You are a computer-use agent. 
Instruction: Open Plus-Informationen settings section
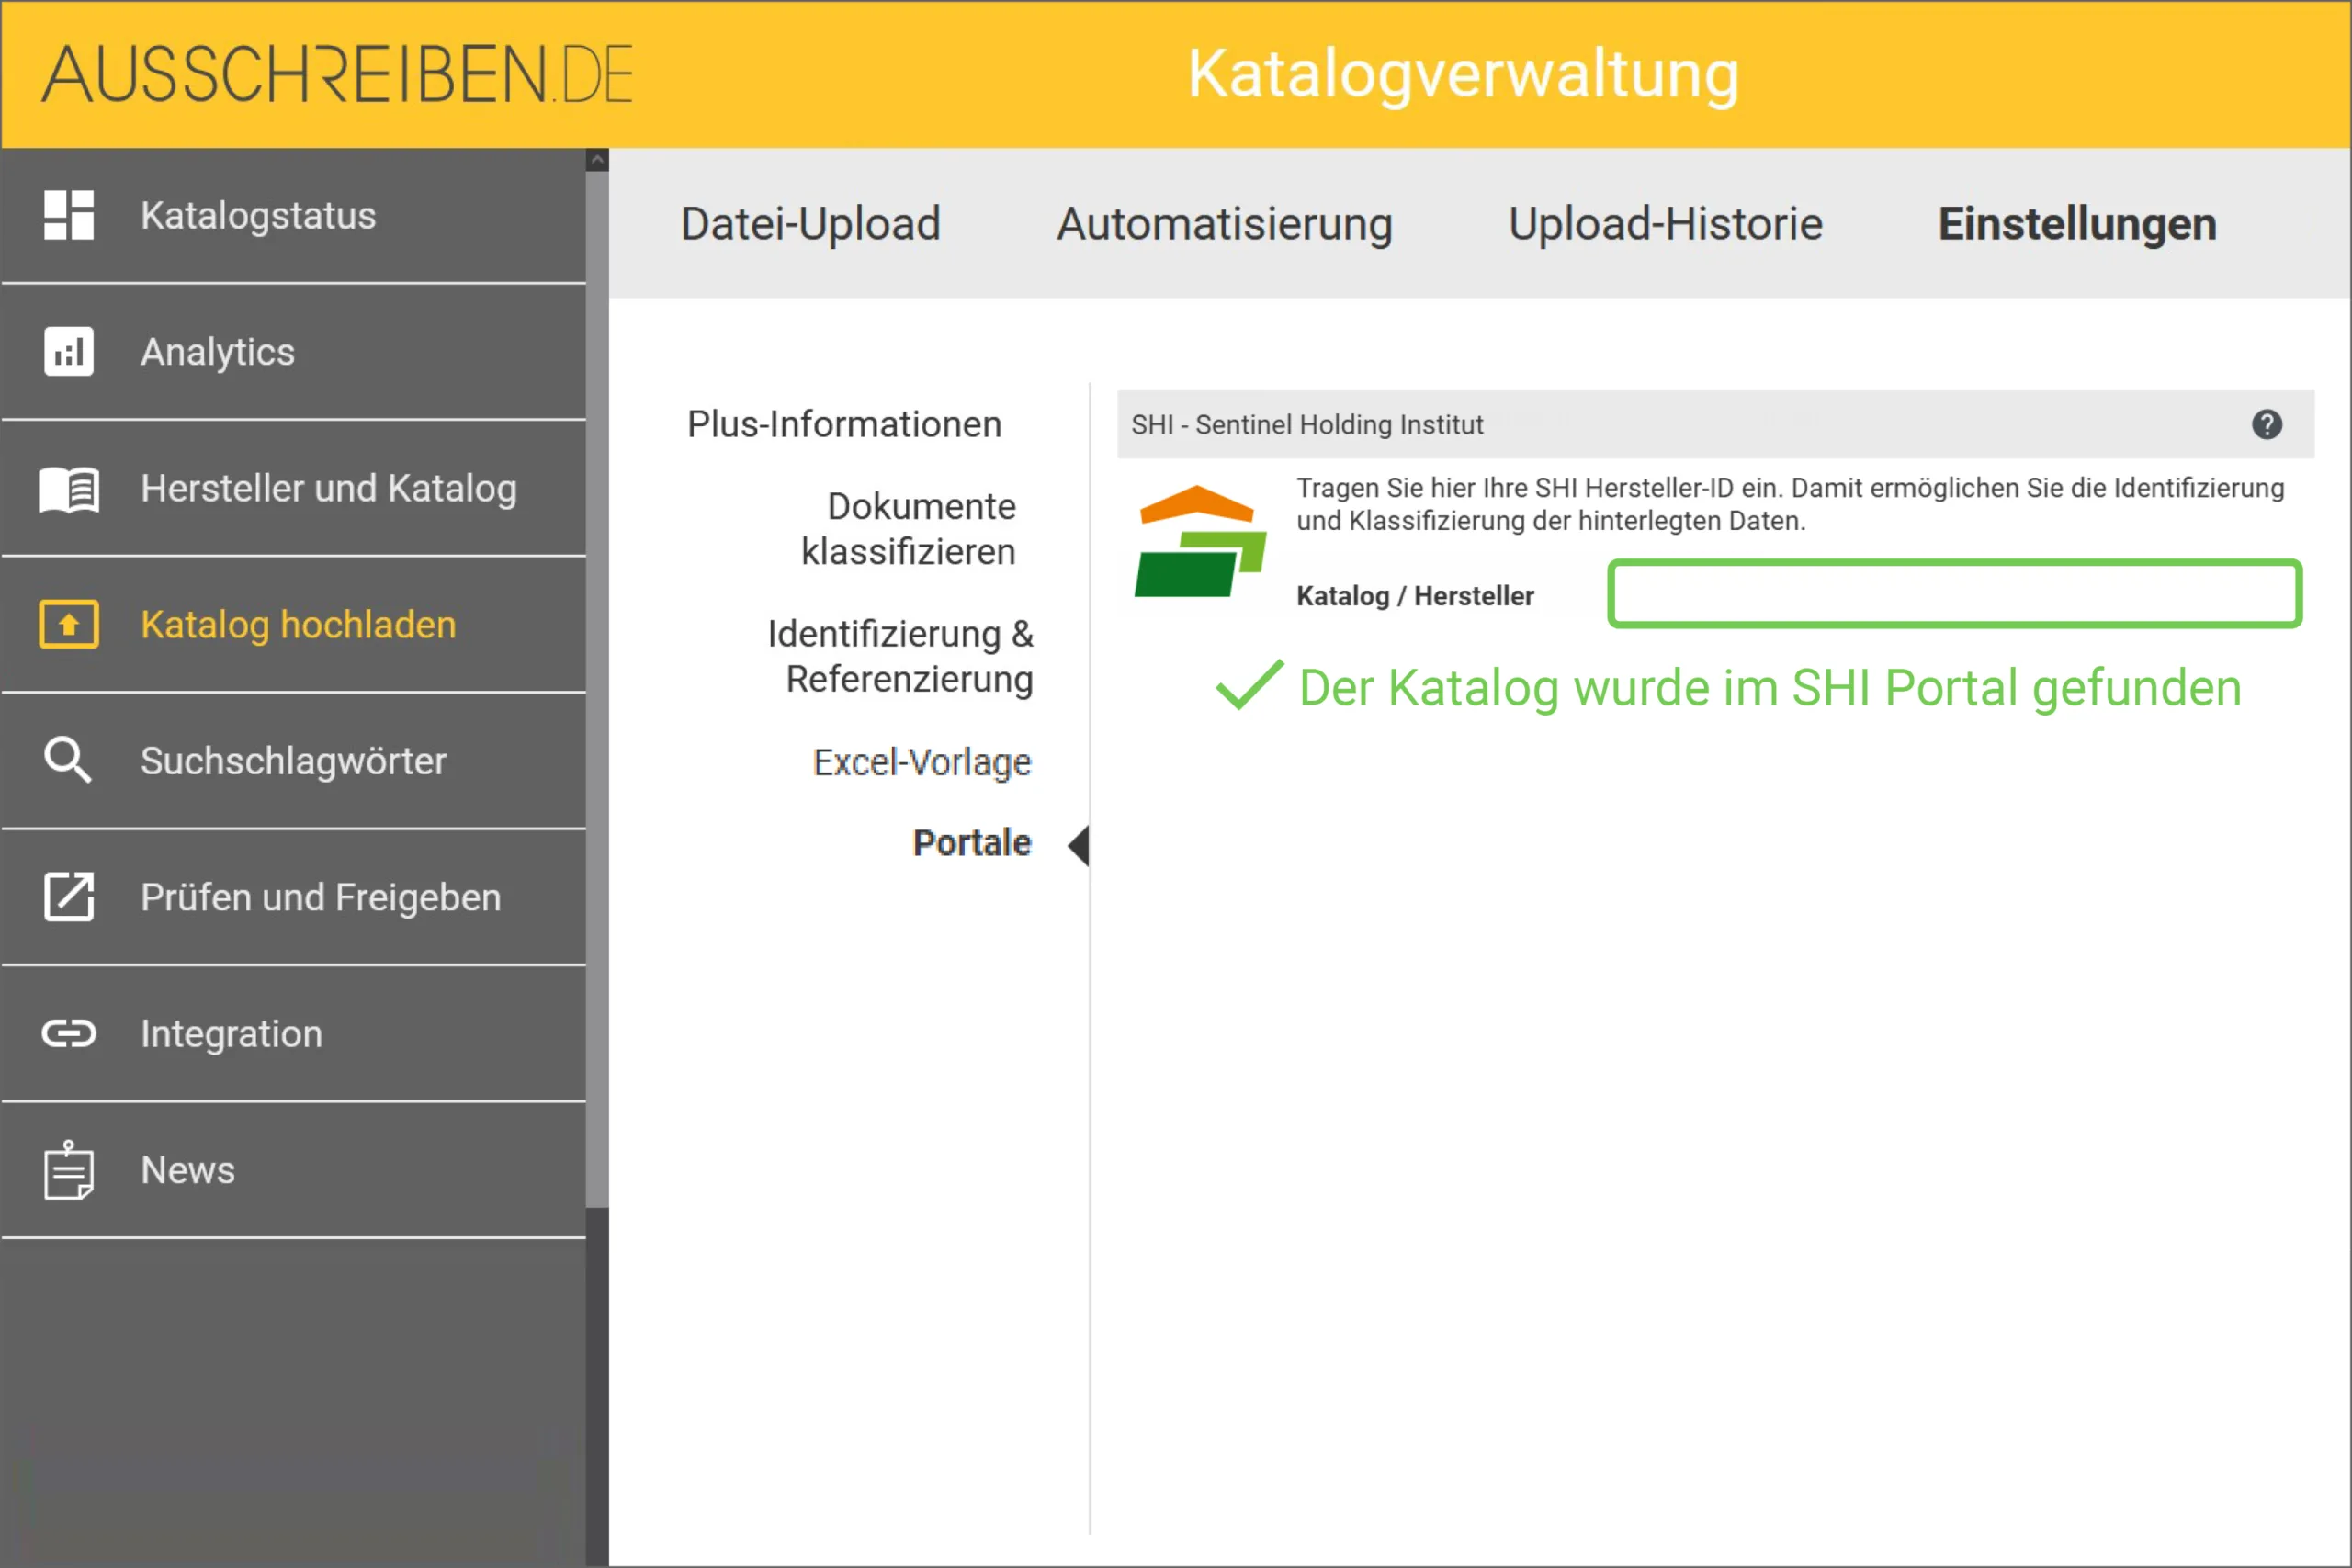pos(843,424)
